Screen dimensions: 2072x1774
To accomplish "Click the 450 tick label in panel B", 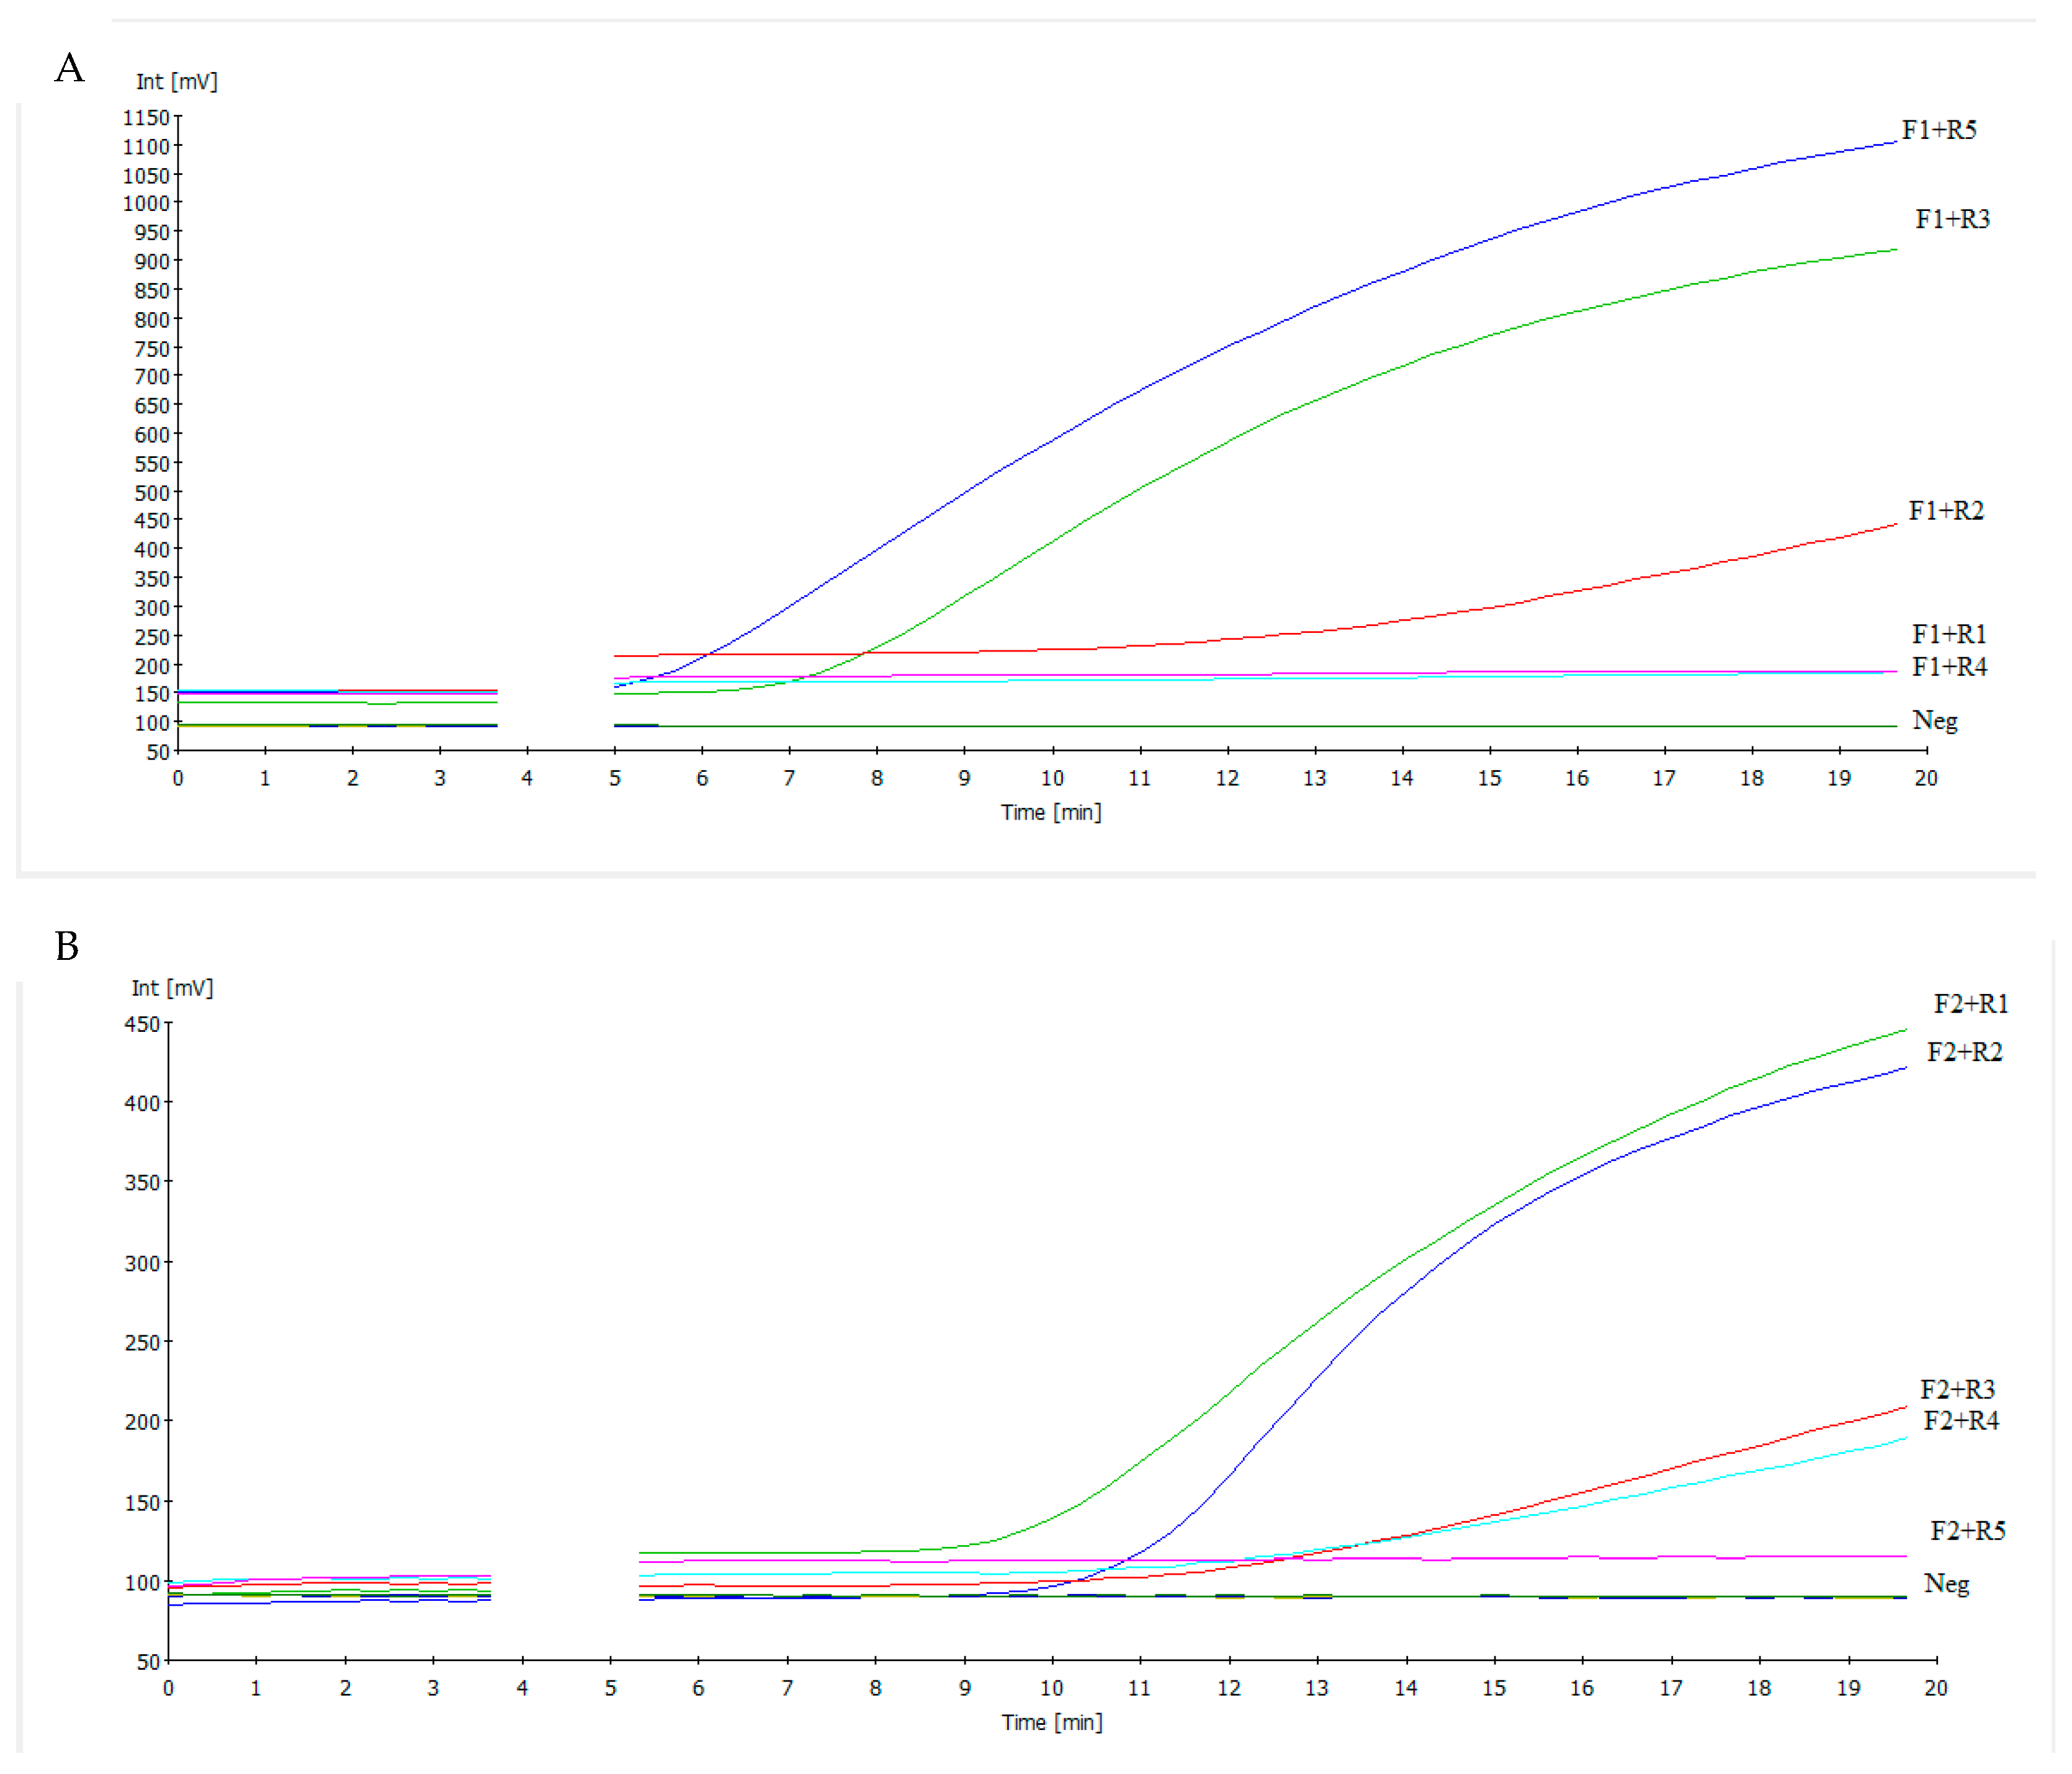I will tap(142, 1024).
